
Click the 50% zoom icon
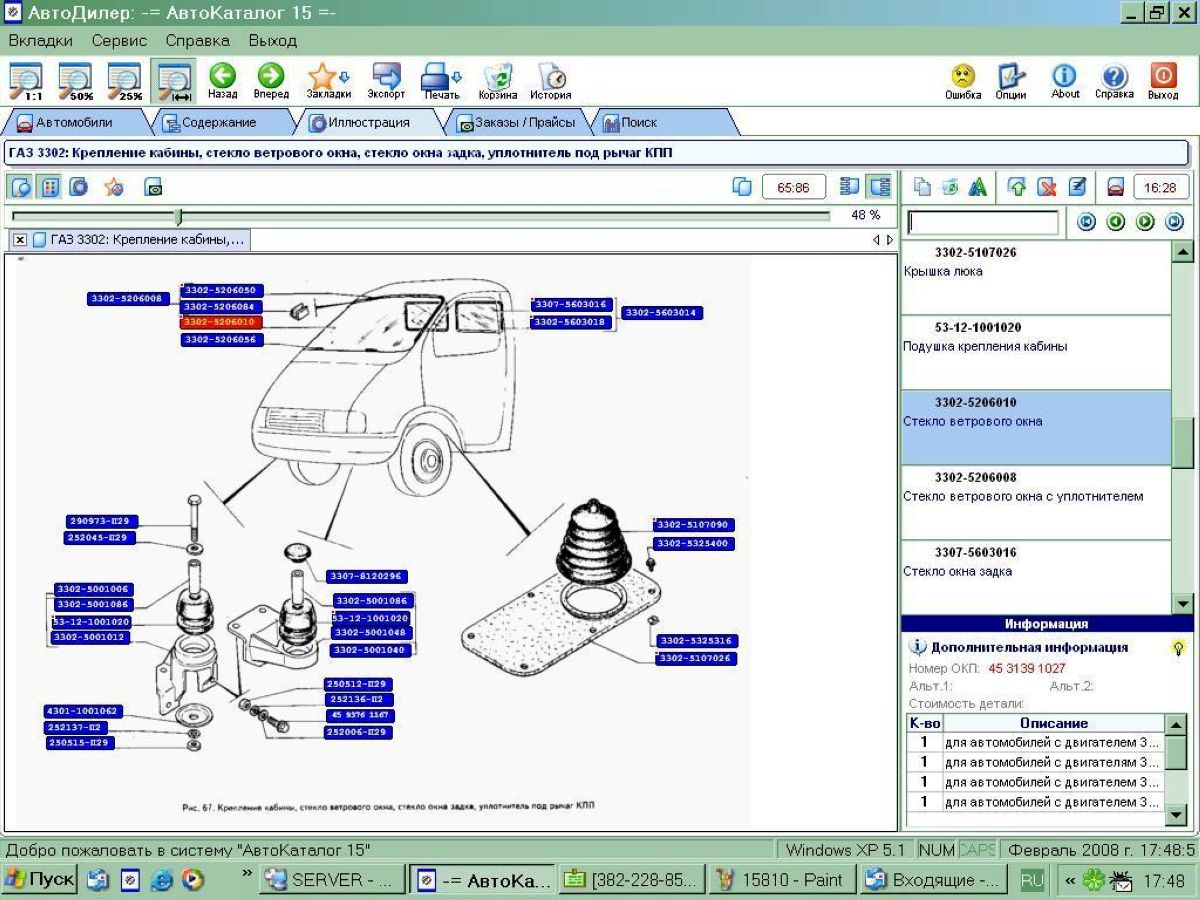coord(78,80)
